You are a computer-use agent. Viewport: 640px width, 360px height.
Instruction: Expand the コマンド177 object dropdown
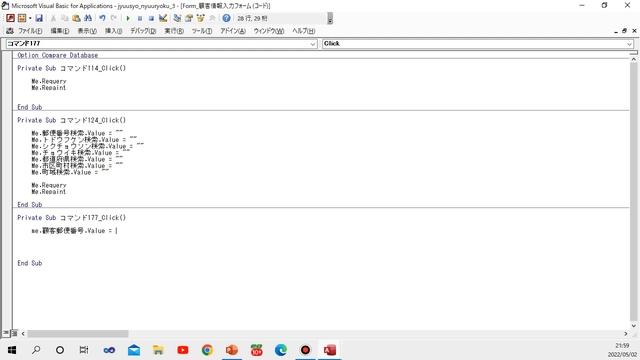click(313, 44)
